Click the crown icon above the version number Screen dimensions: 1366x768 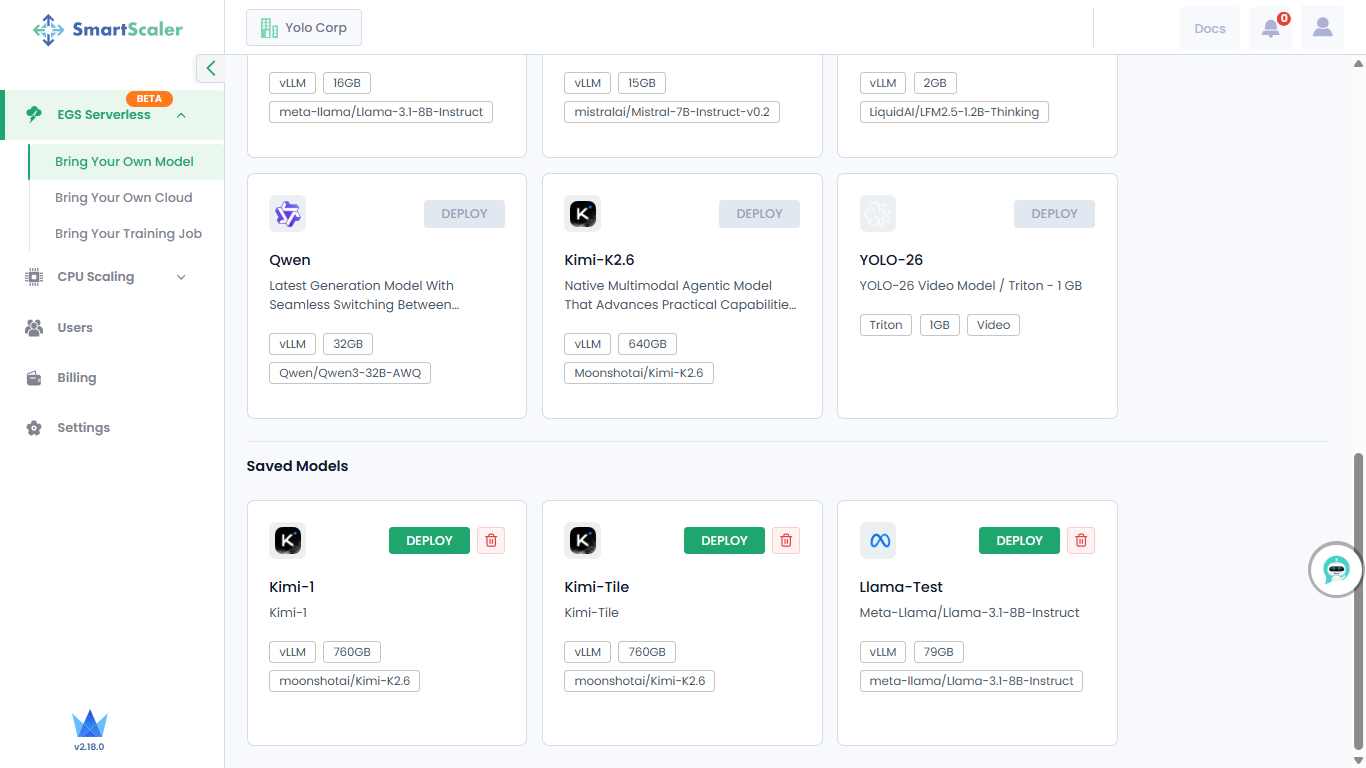[x=89, y=724]
